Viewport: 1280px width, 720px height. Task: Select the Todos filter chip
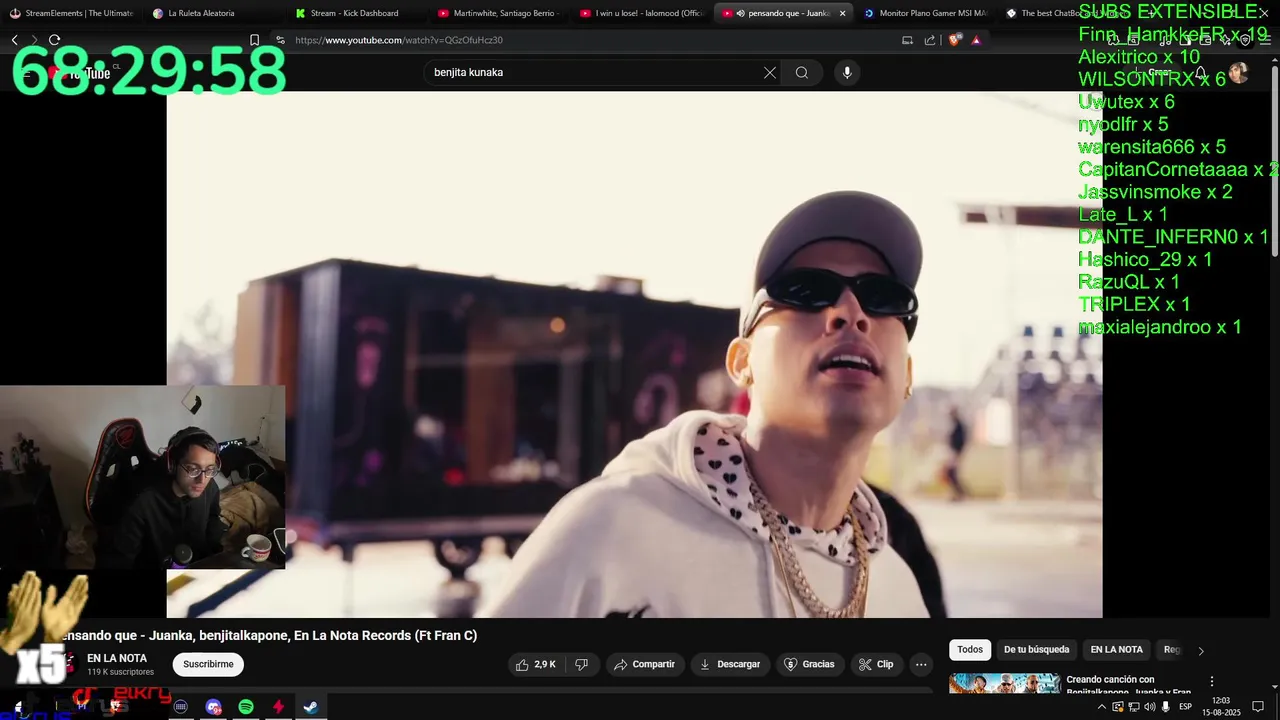970,650
